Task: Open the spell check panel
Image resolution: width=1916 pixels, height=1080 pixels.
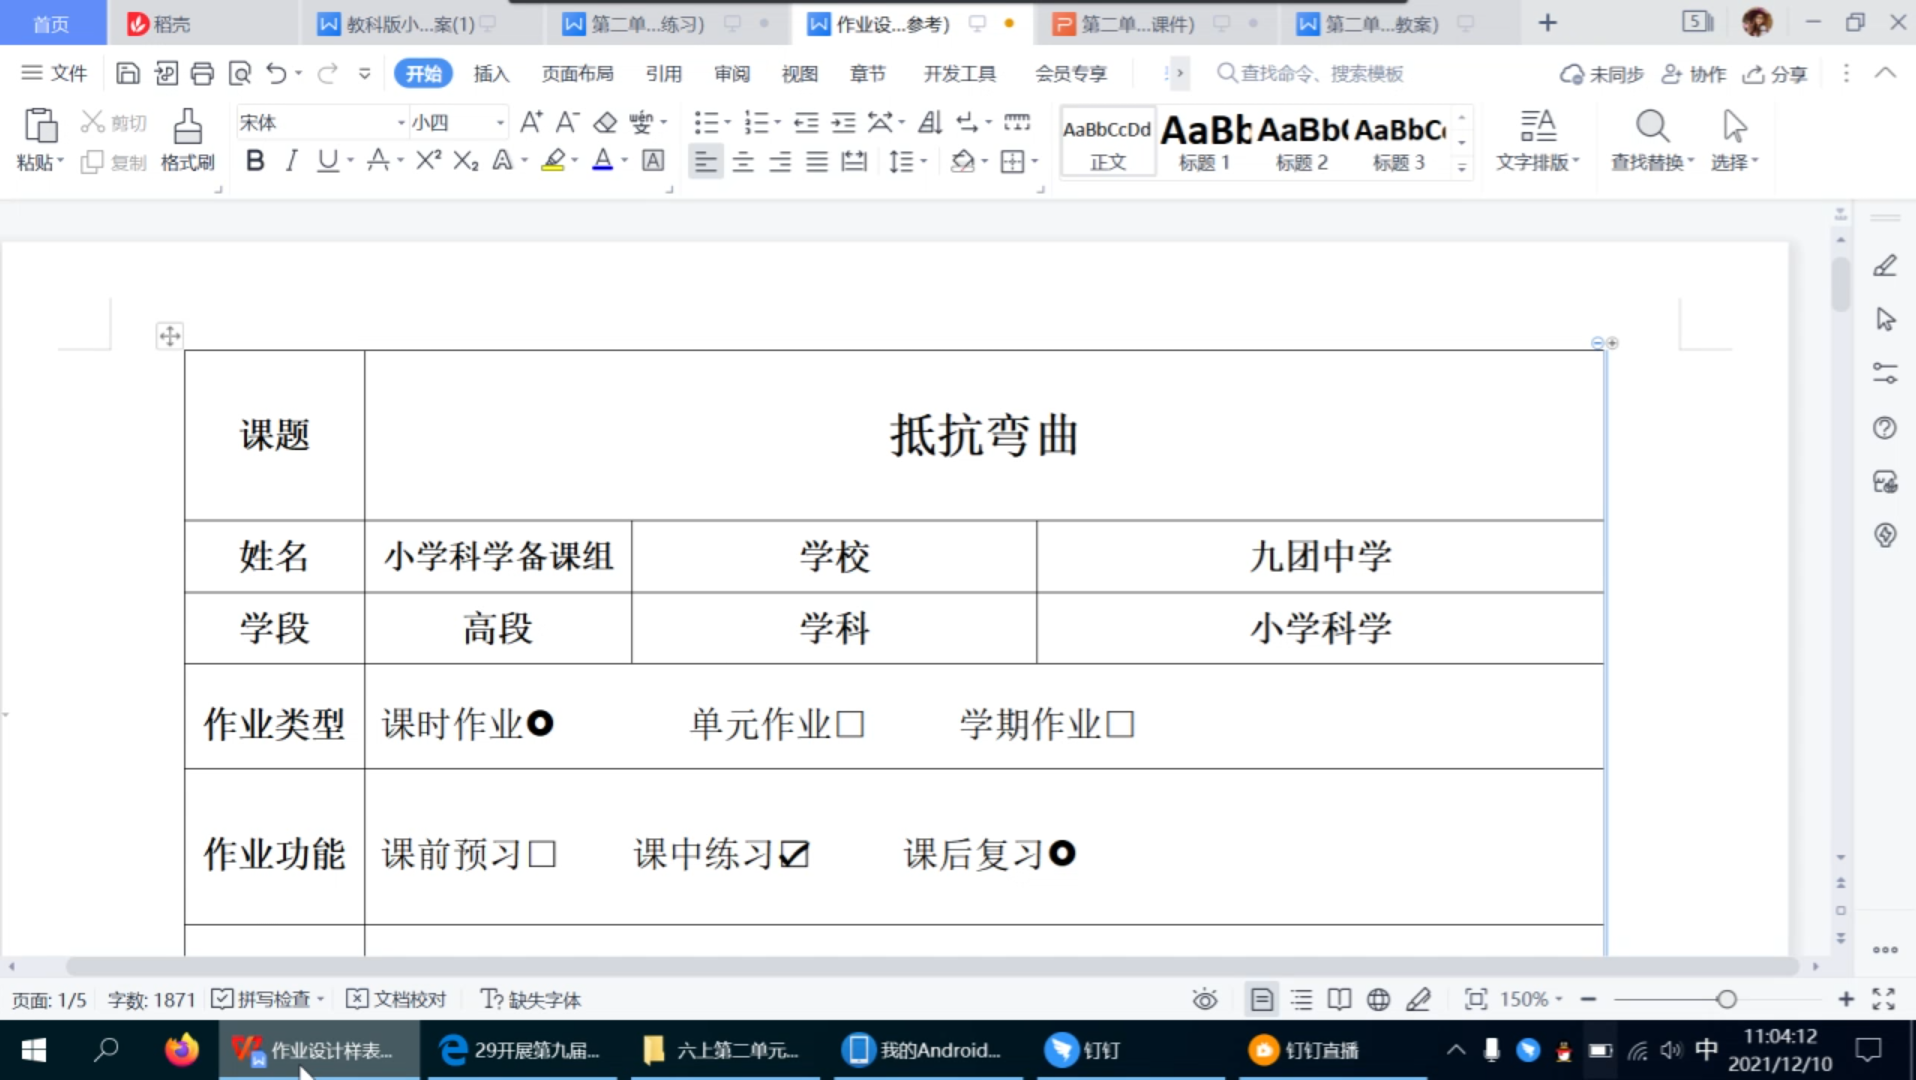Action: pos(265,999)
